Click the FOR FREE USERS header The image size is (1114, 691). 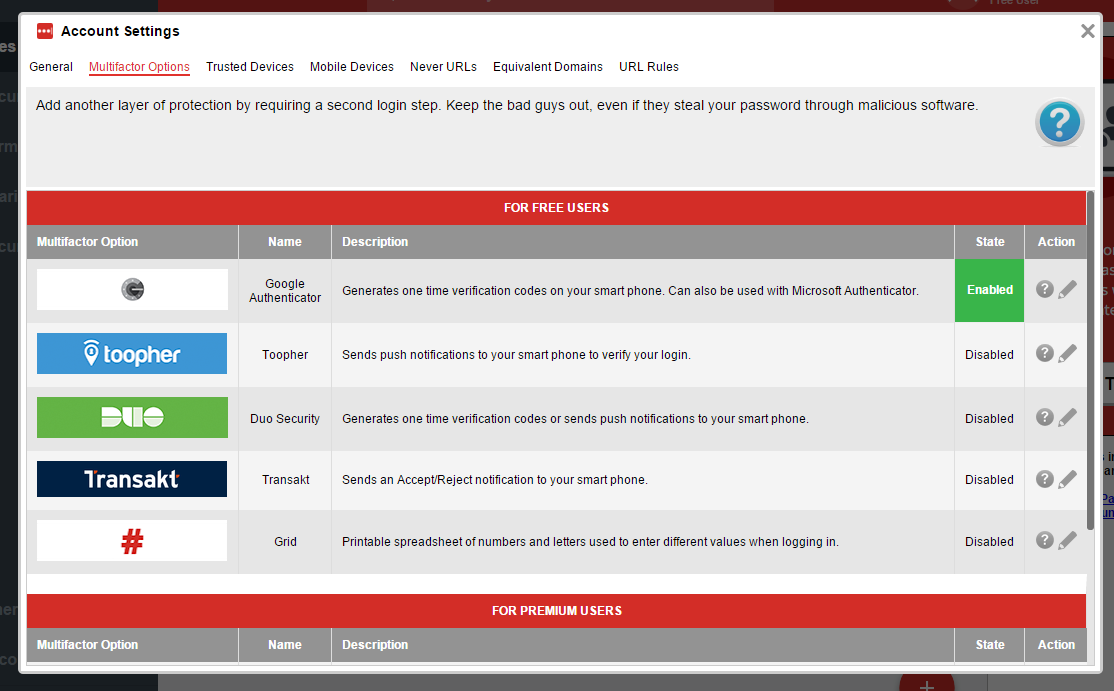tap(556, 207)
